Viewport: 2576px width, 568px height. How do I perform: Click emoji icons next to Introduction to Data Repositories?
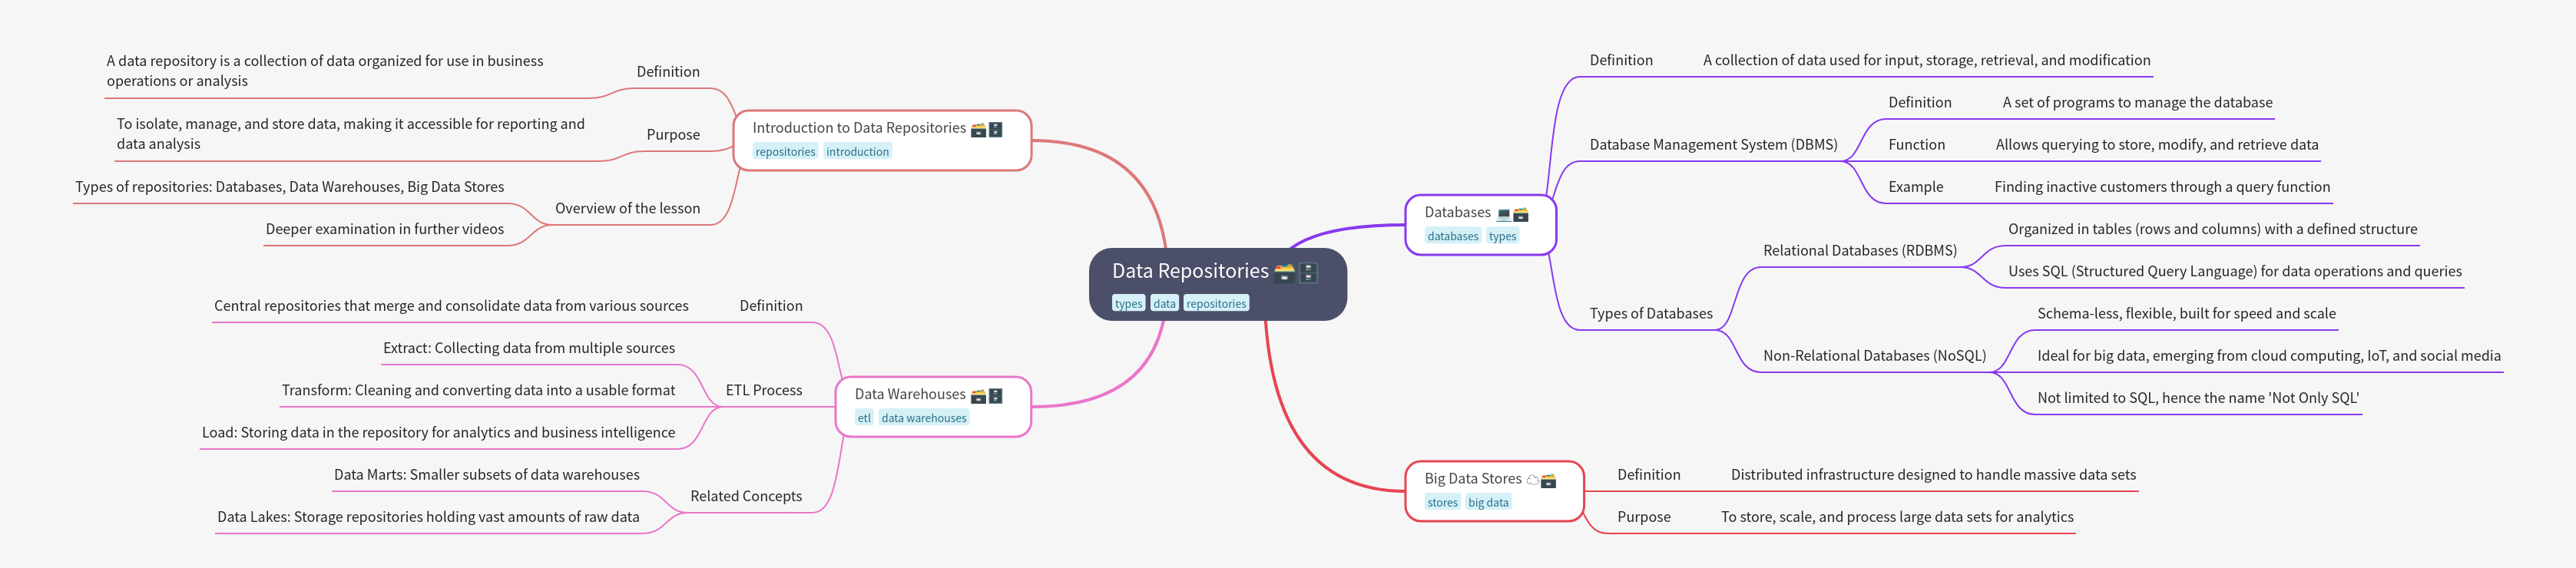(x=987, y=129)
